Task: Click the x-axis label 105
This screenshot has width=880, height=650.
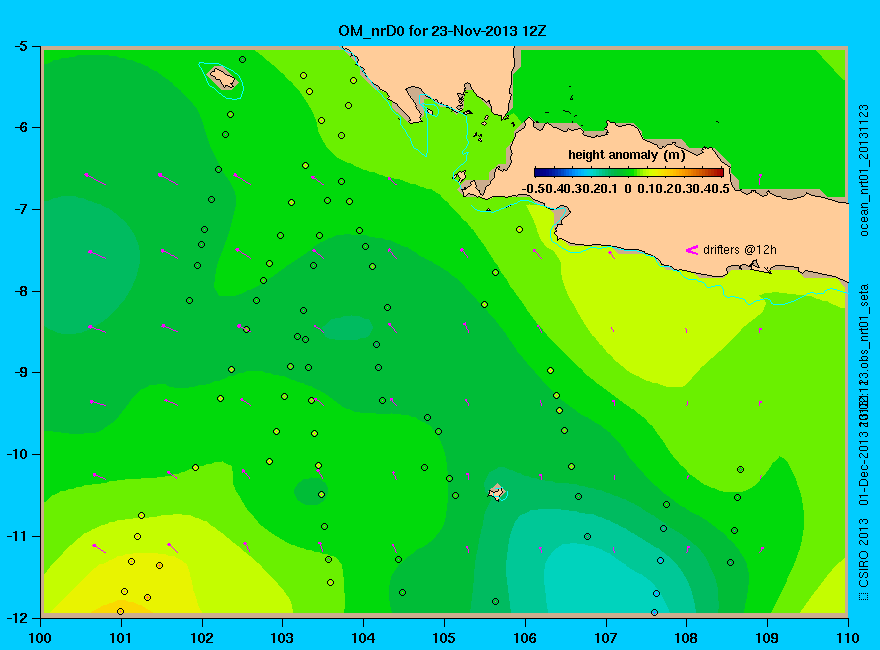Action: (444, 638)
